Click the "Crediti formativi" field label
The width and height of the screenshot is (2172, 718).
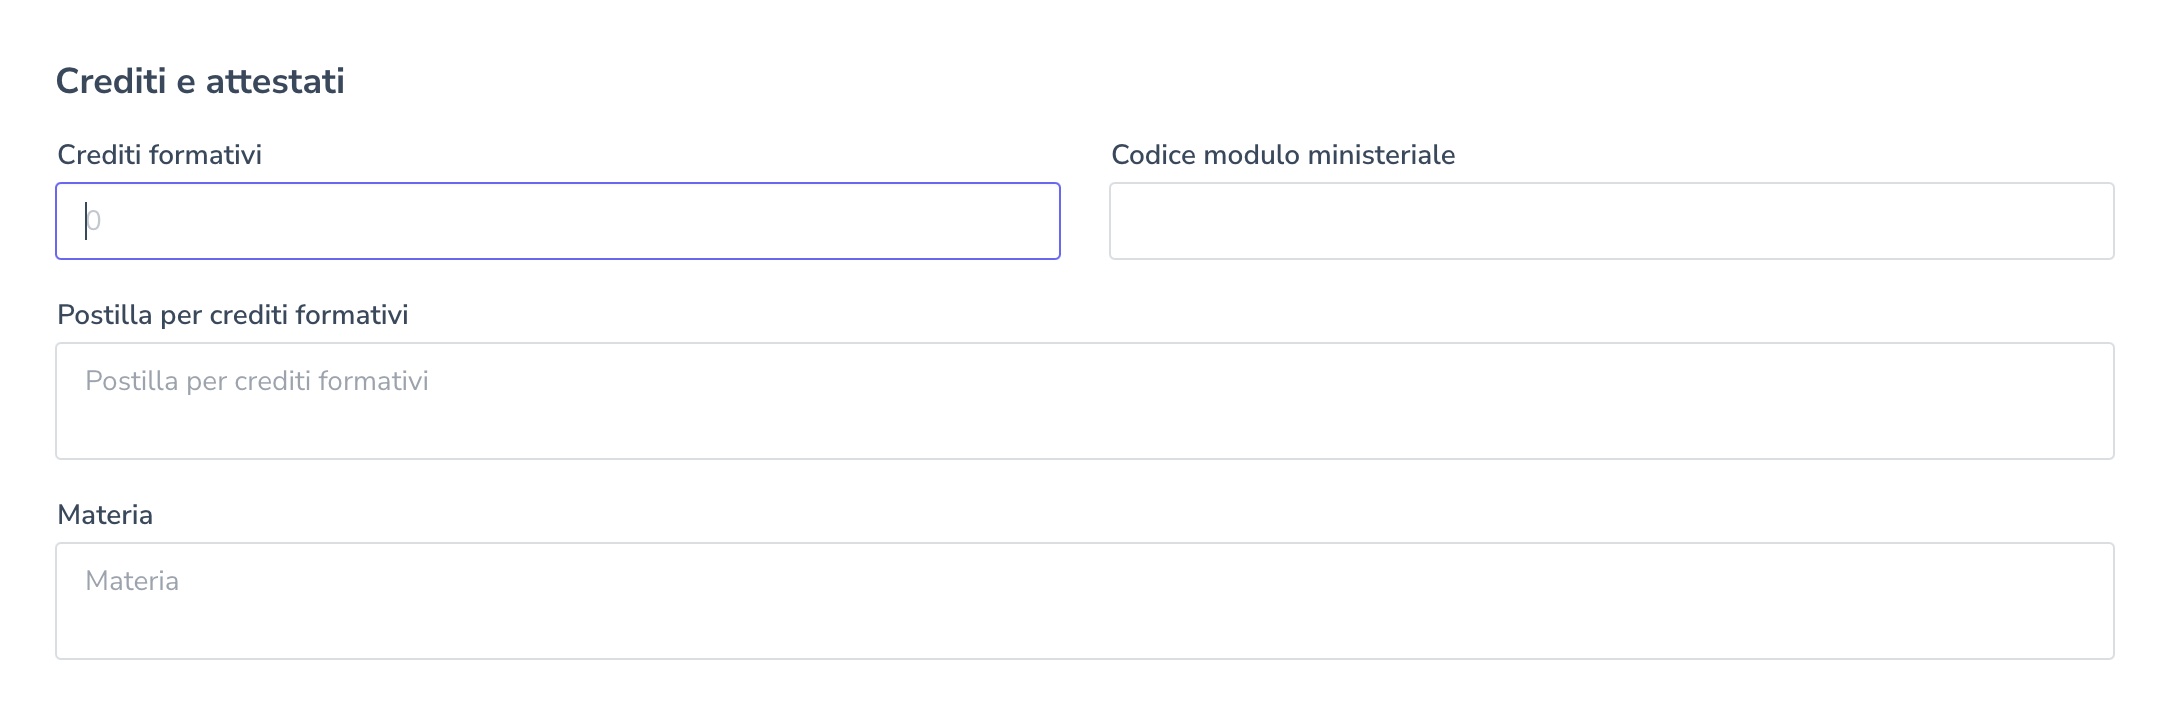coord(160,155)
